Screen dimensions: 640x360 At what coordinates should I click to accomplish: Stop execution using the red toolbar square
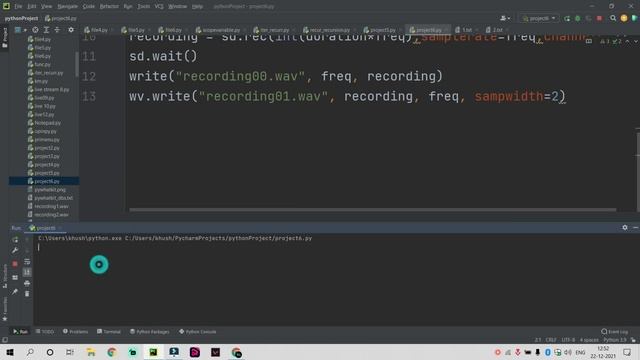[x=599, y=18]
